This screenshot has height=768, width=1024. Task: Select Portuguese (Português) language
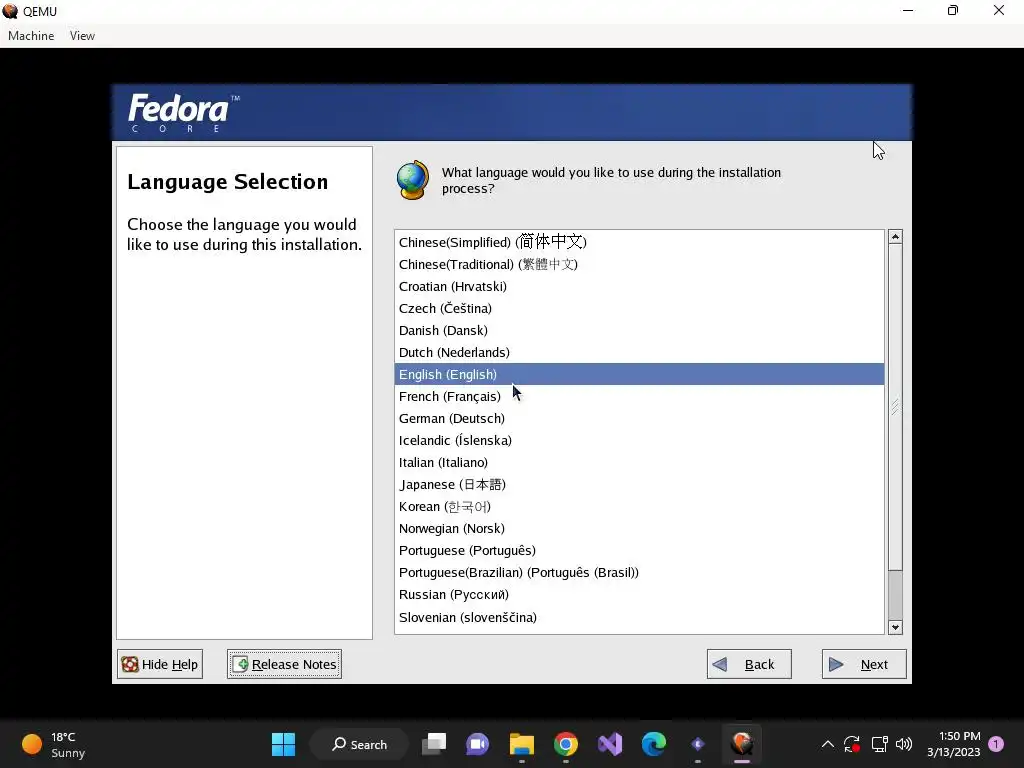point(639,551)
